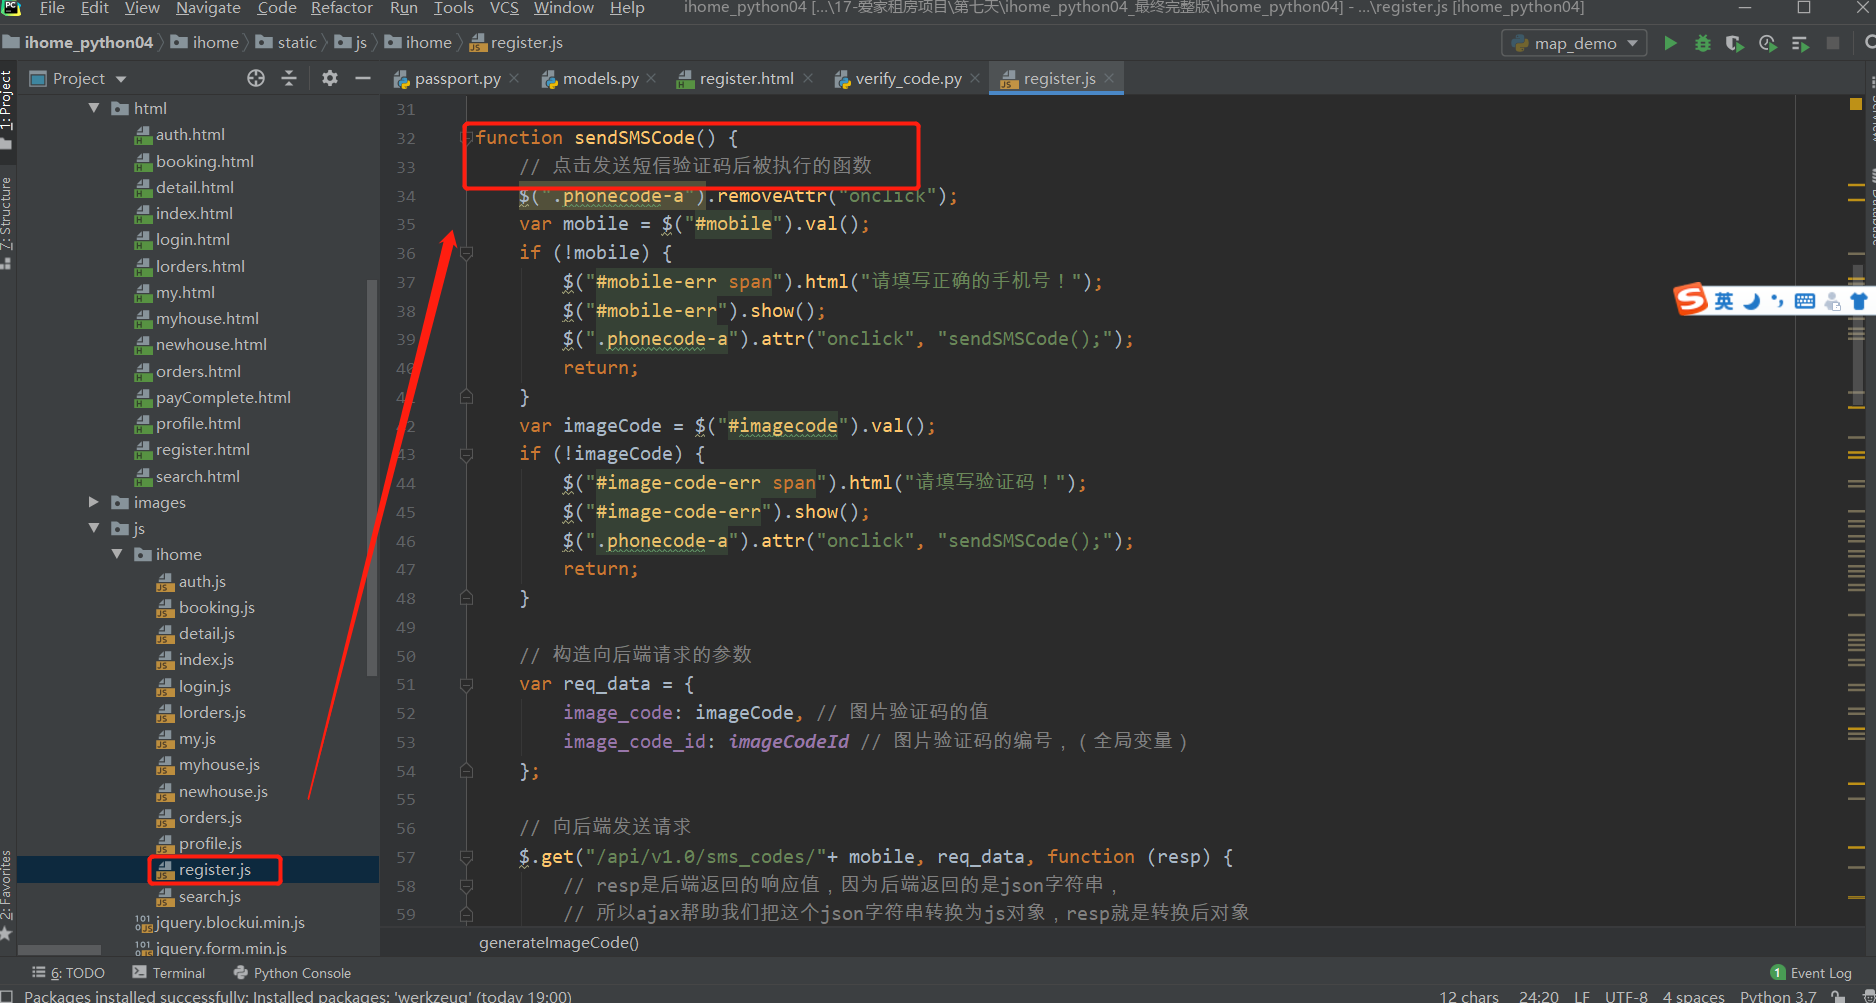Image resolution: width=1876 pixels, height=1003 pixels.
Task: Close the register.js tab
Action: (1109, 78)
